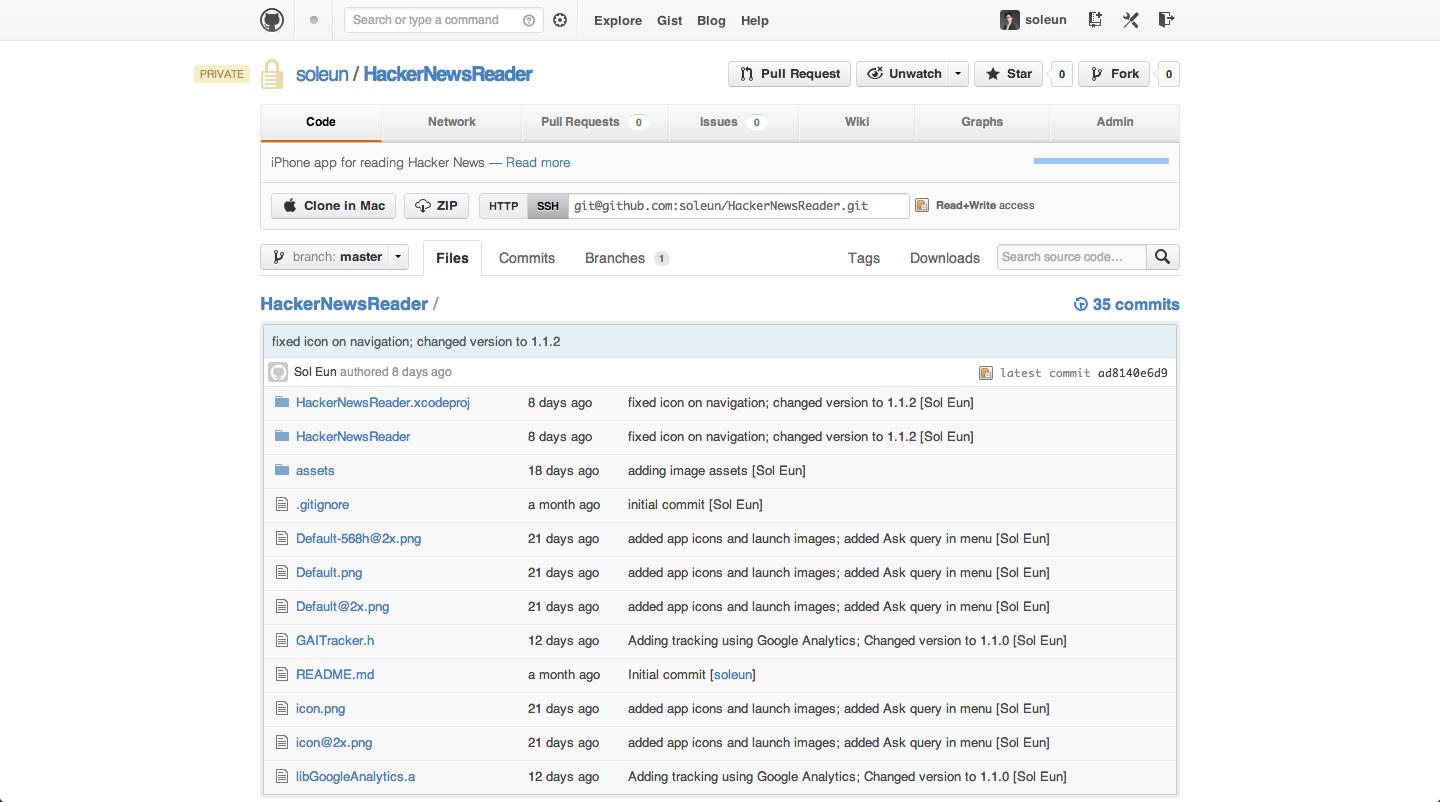Image resolution: width=1440 pixels, height=802 pixels.
Task: Select the HTTP clone protocol
Action: pos(503,206)
